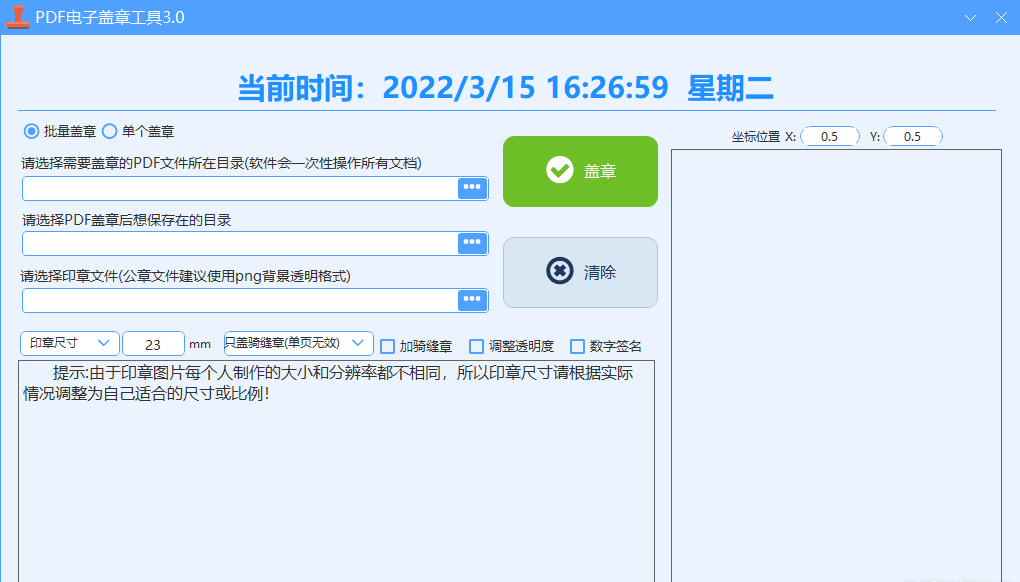Browse for the 印章文件 stamp image

pos(472,300)
